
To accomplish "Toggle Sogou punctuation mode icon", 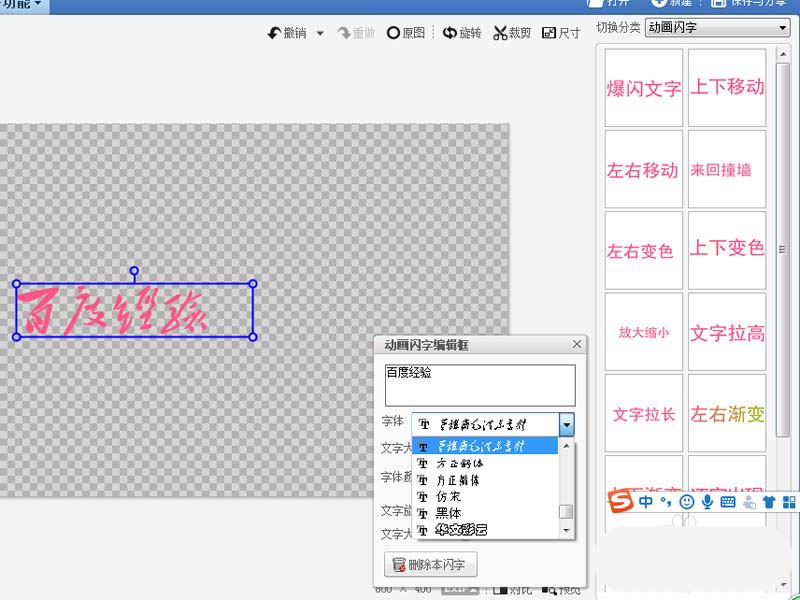I will [665, 502].
